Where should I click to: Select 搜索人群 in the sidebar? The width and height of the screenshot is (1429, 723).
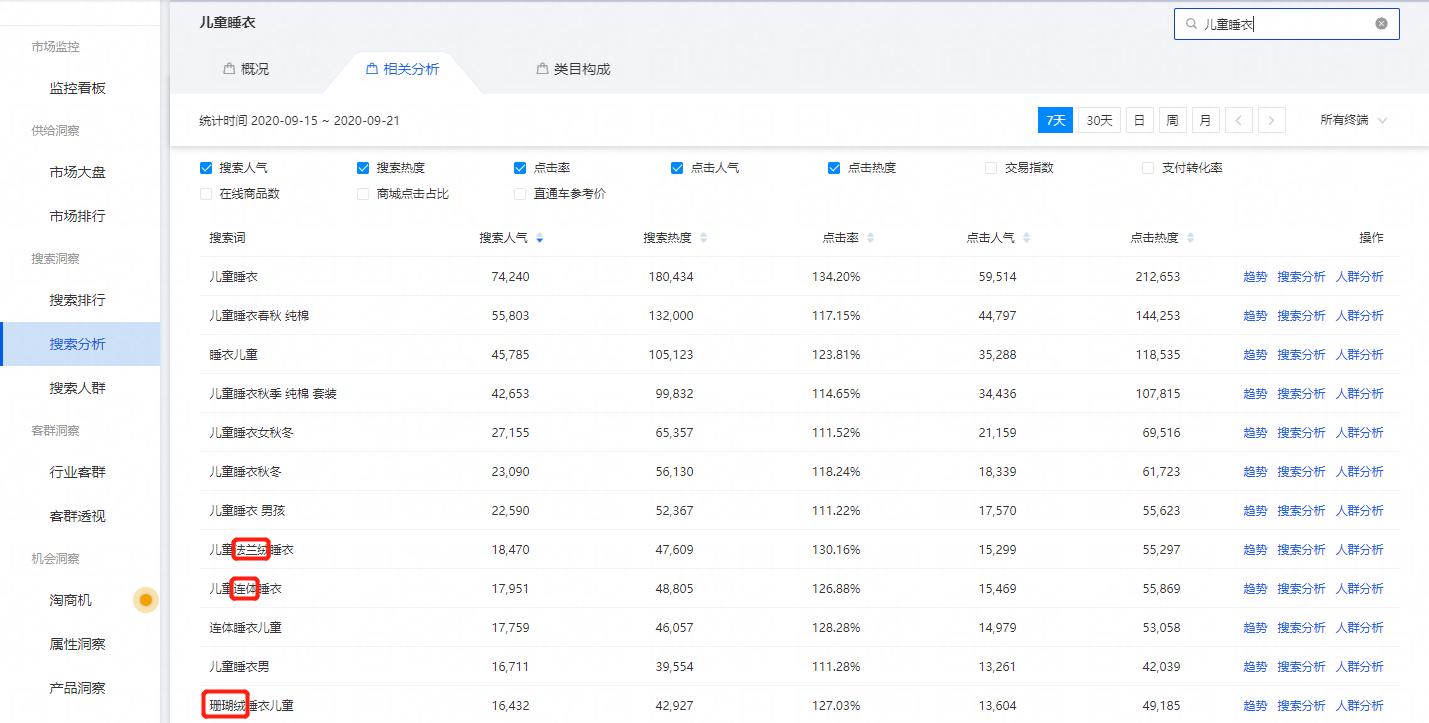click(80, 387)
